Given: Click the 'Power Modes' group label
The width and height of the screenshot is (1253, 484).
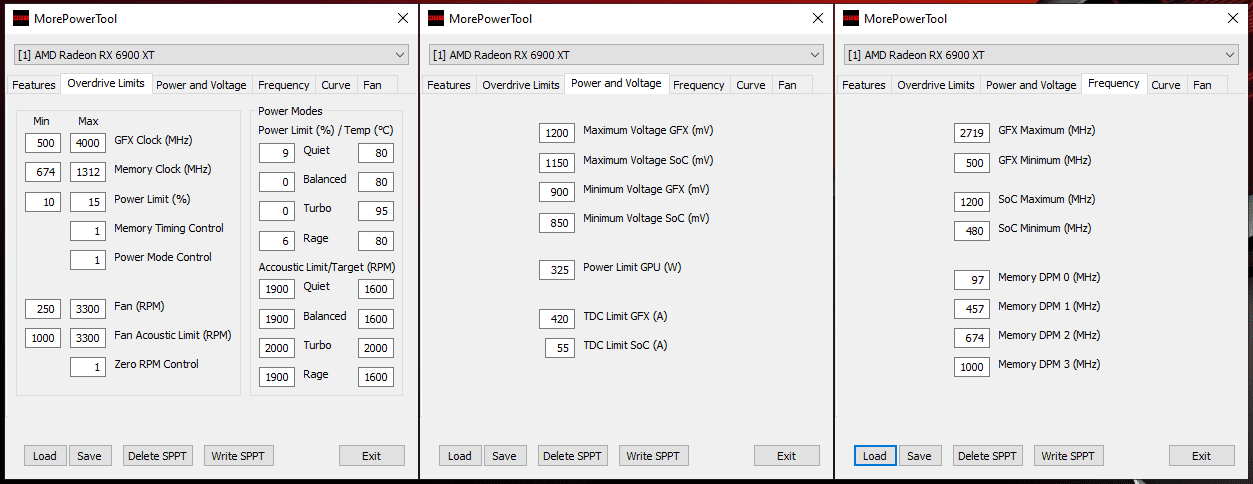Looking at the screenshot, I should 291,111.
